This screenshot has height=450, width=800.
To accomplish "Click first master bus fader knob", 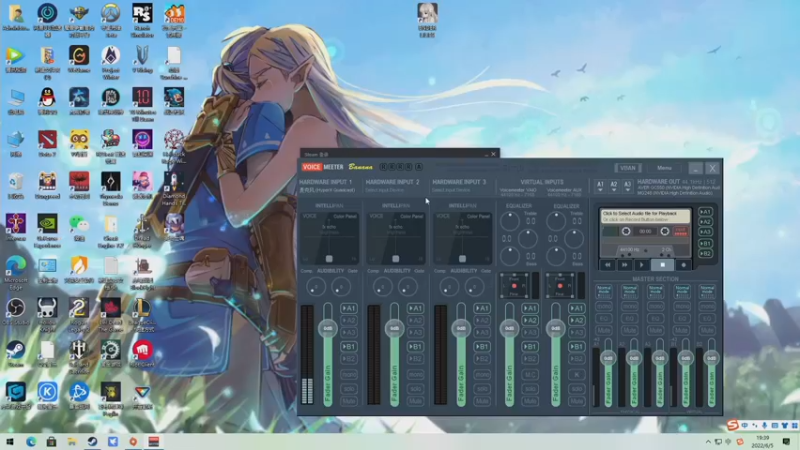I will (x=608, y=358).
